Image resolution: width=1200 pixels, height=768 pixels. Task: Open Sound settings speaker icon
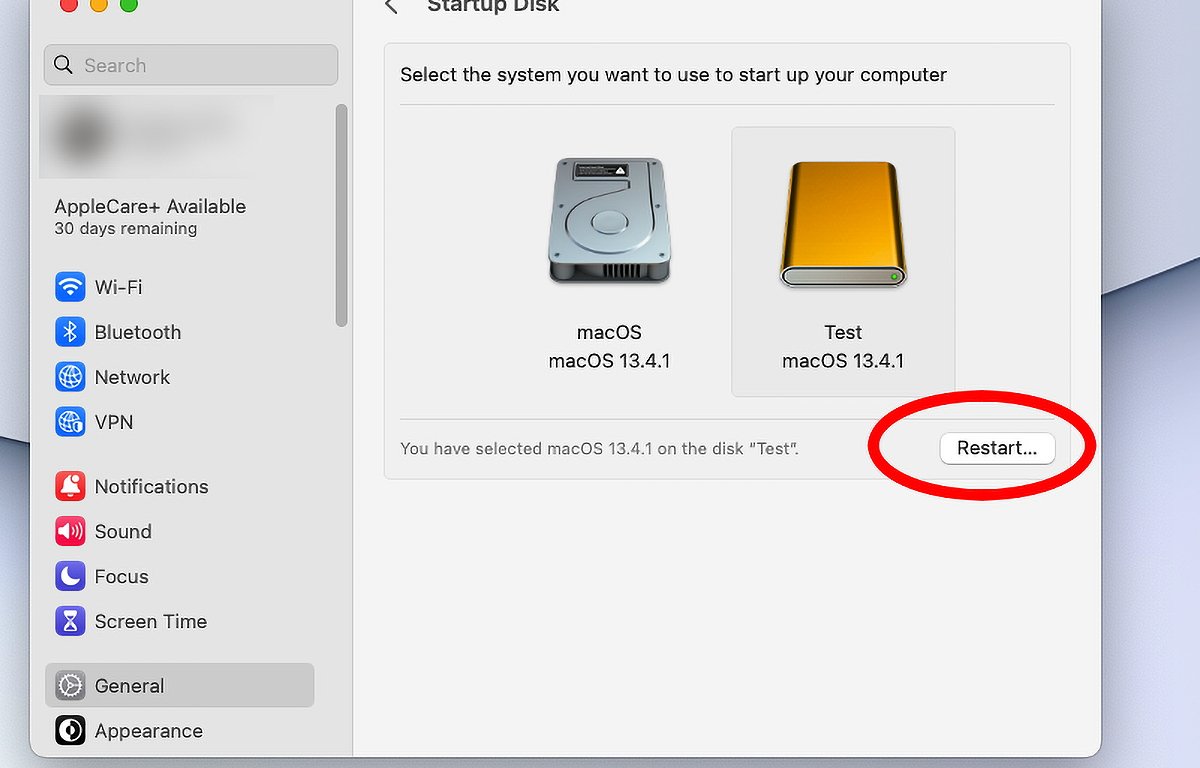coord(70,531)
